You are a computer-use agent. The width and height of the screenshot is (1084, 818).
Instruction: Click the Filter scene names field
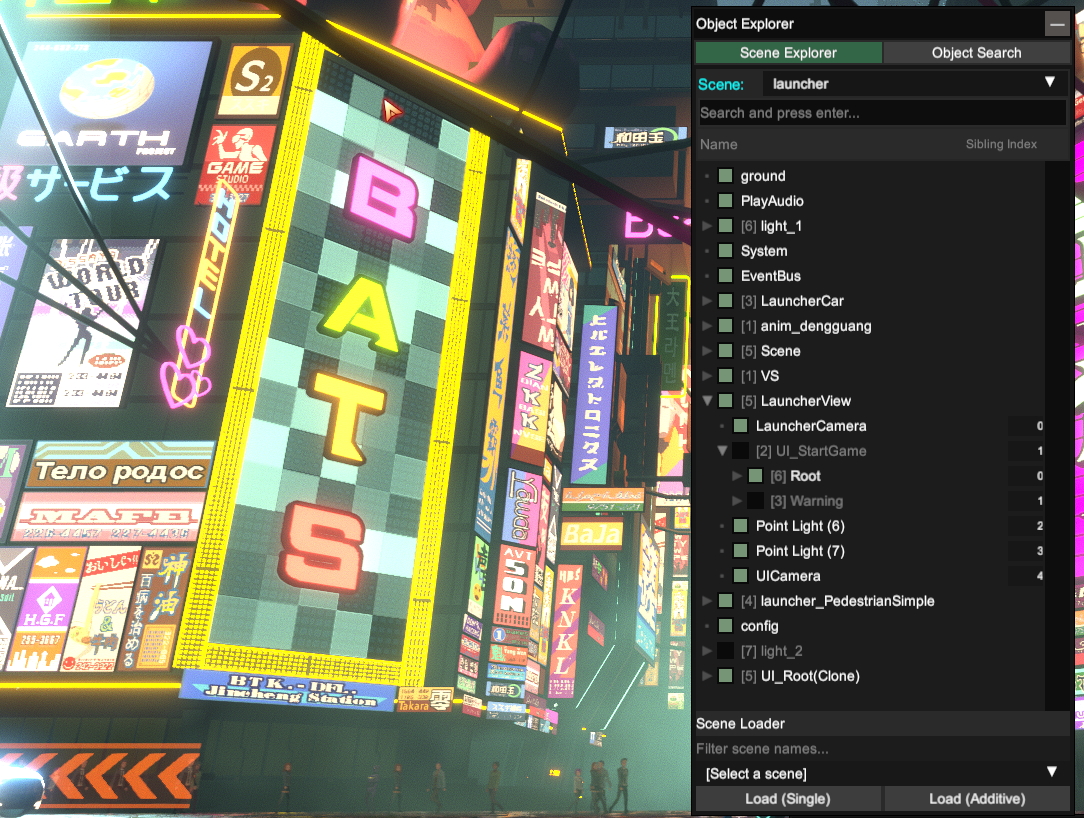[x=882, y=748]
